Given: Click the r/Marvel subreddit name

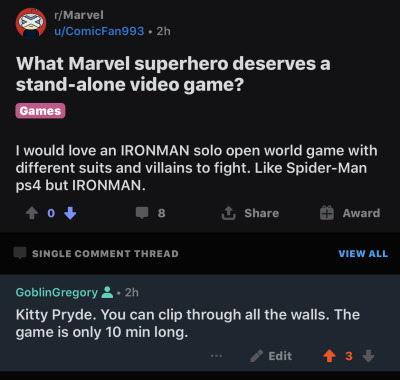Looking at the screenshot, I should [x=79, y=15].
